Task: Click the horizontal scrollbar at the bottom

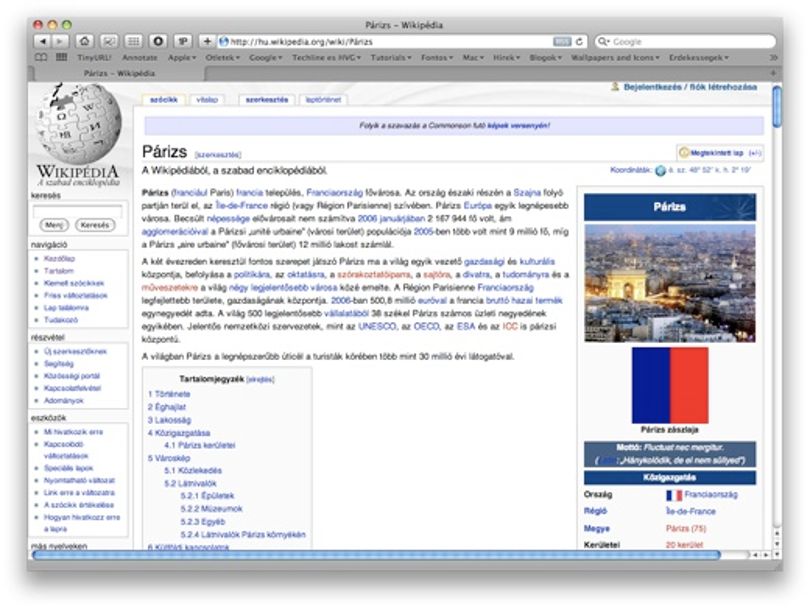Action: point(376,555)
